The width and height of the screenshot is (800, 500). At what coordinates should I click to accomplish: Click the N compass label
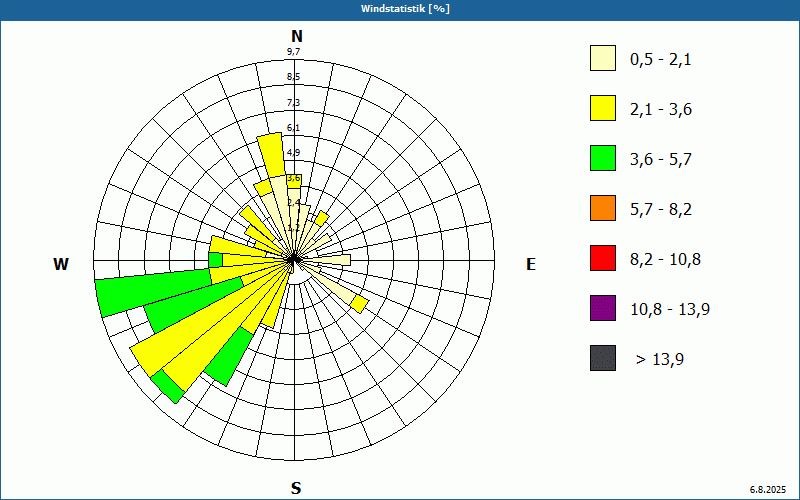pyautogui.click(x=297, y=36)
